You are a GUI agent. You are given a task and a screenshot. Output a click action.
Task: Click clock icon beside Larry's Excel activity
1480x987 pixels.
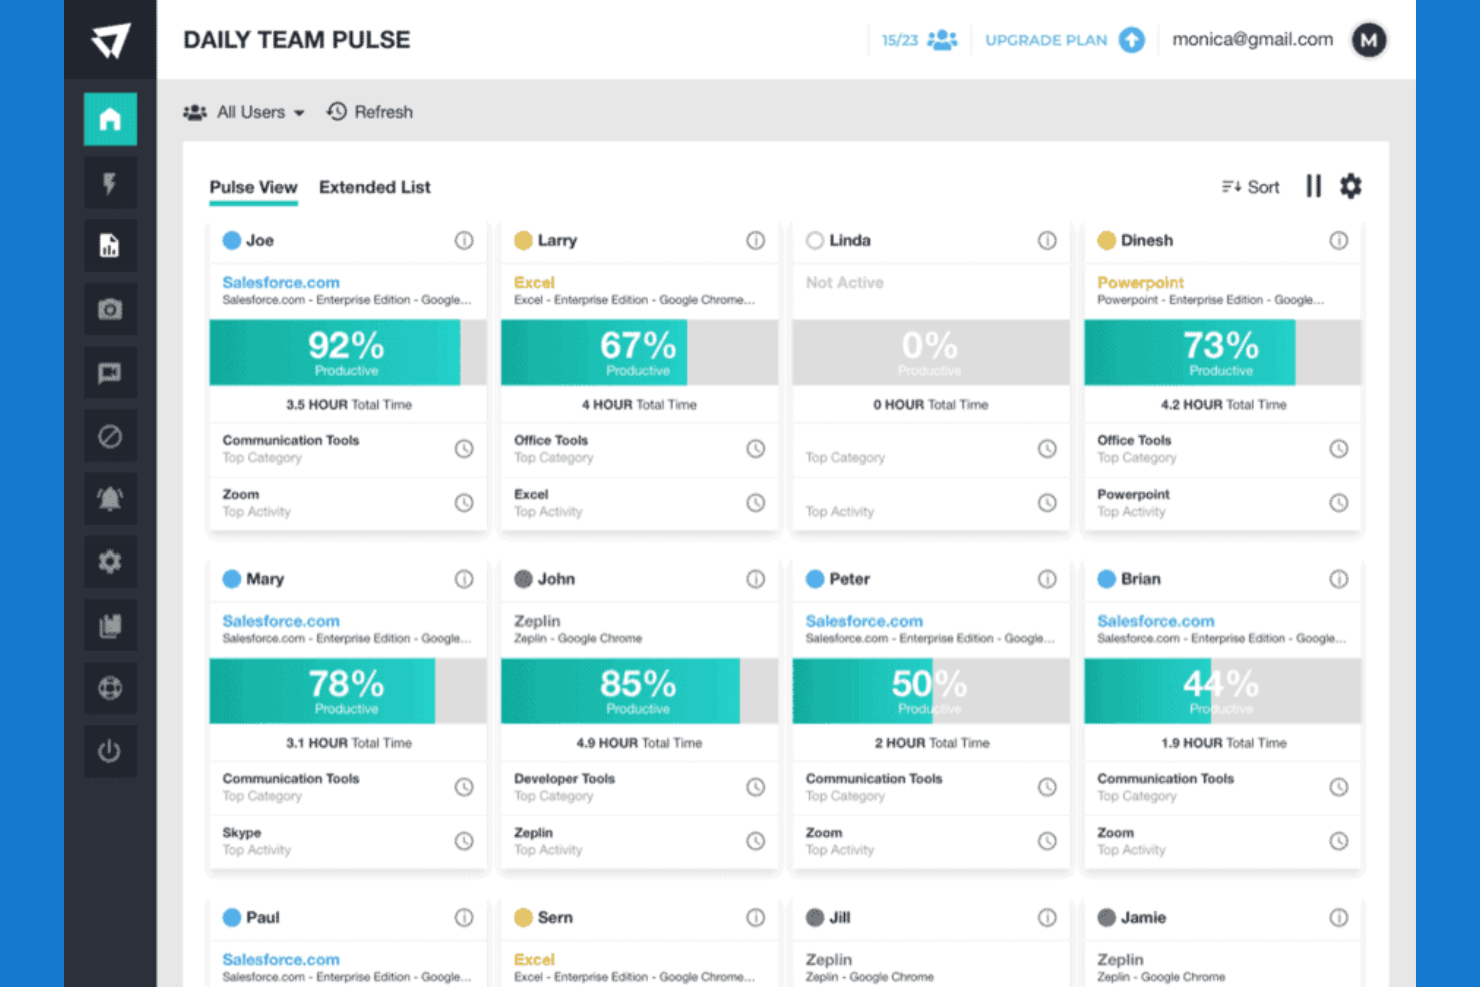(x=756, y=503)
